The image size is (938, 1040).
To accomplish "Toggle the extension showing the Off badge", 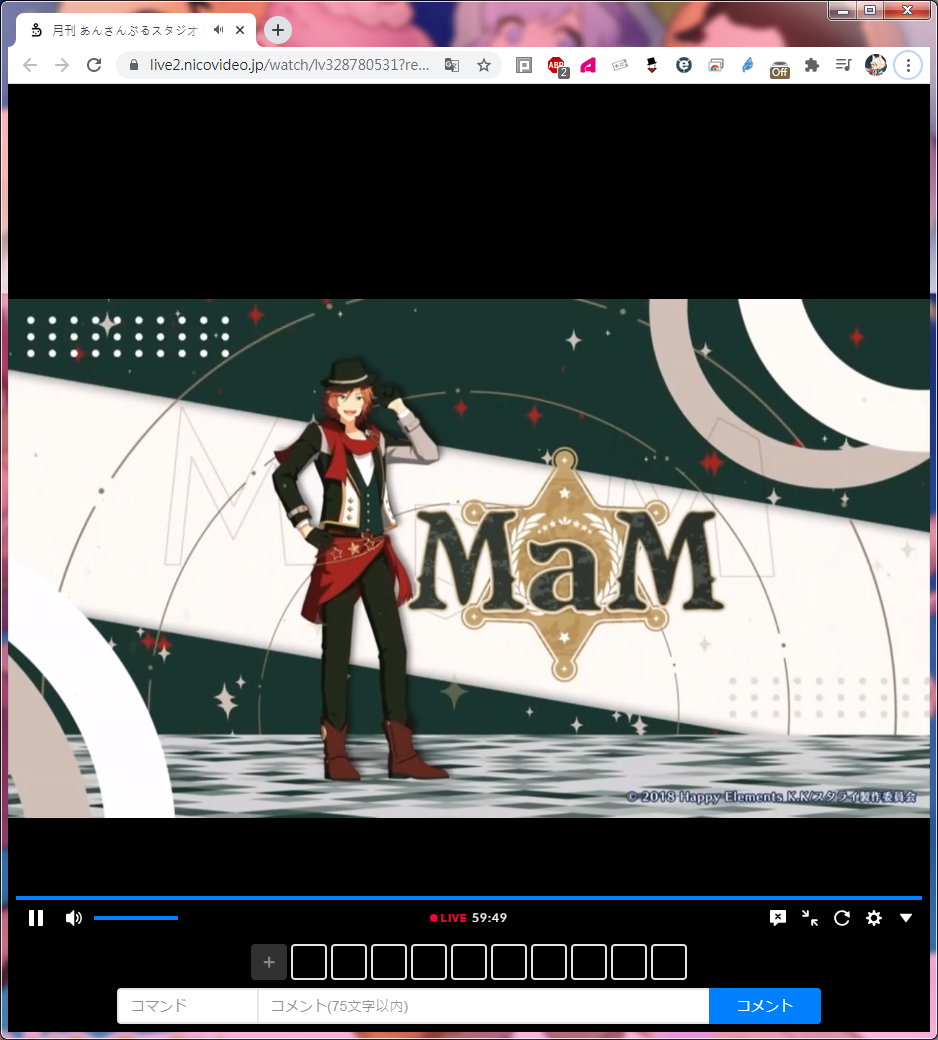I will click(779, 68).
